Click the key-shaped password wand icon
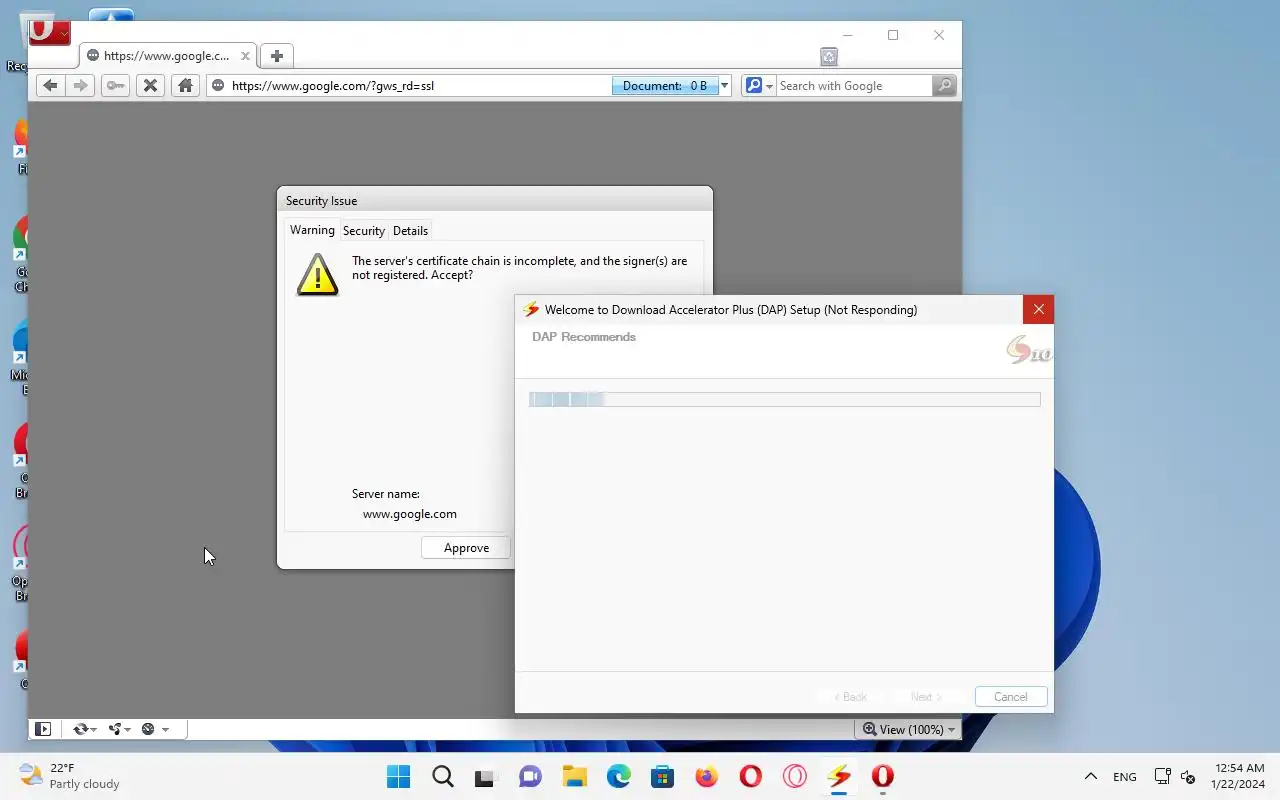The height and width of the screenshot is (800, 1280). click(116, 85)
